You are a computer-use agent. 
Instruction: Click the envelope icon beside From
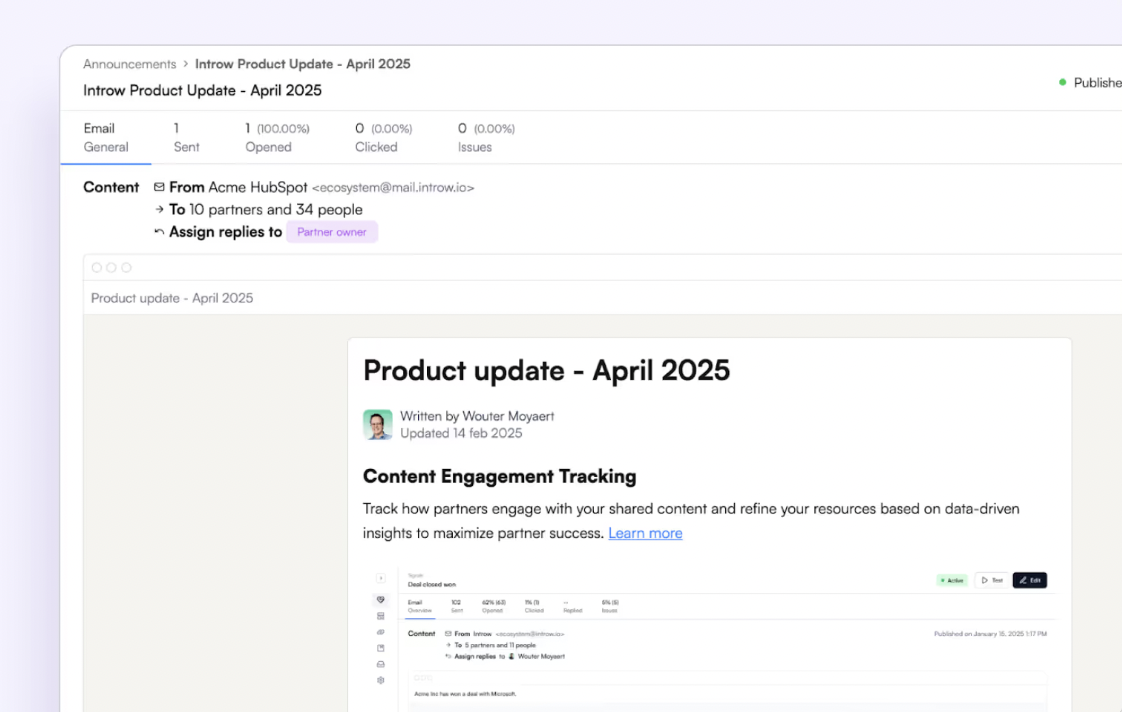159,187
